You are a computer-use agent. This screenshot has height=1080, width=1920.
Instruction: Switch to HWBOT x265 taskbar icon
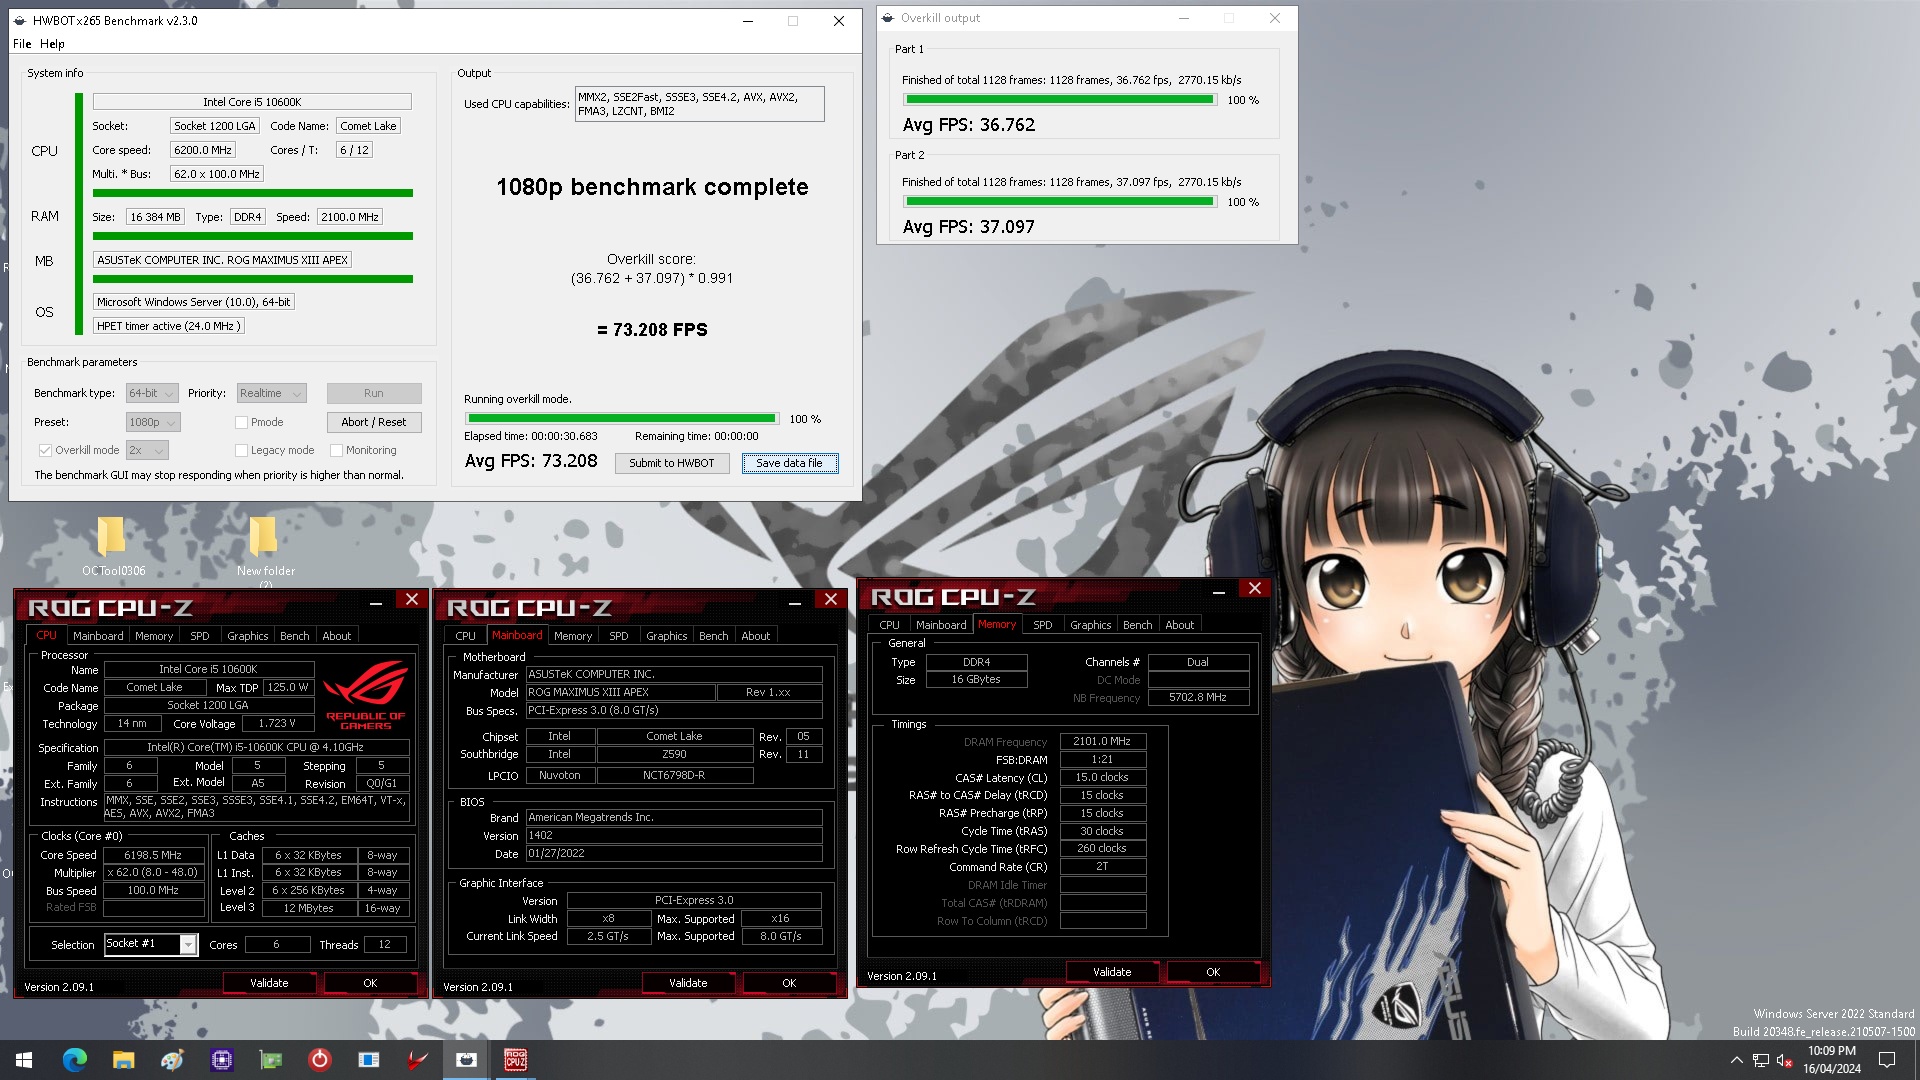pos(466,1060)
